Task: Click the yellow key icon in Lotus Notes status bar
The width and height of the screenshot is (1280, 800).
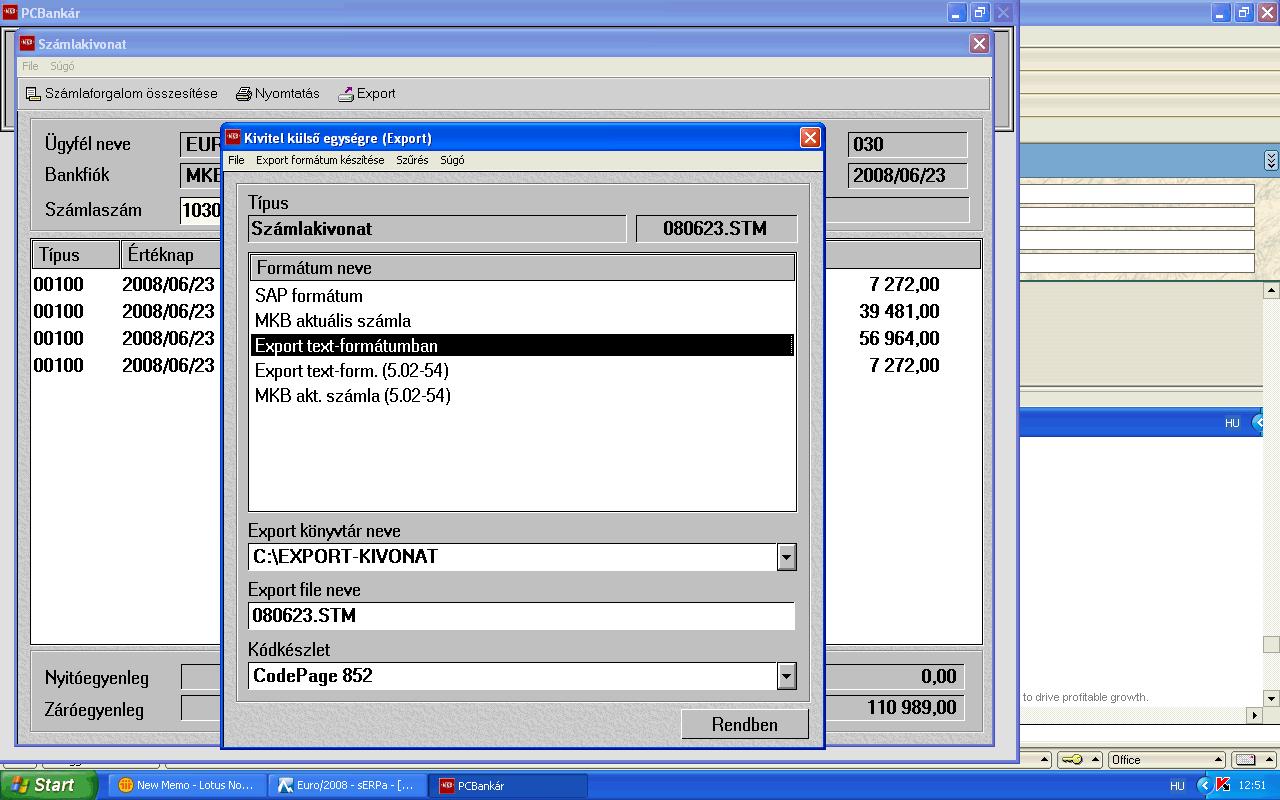Action: pos(1071,760)
